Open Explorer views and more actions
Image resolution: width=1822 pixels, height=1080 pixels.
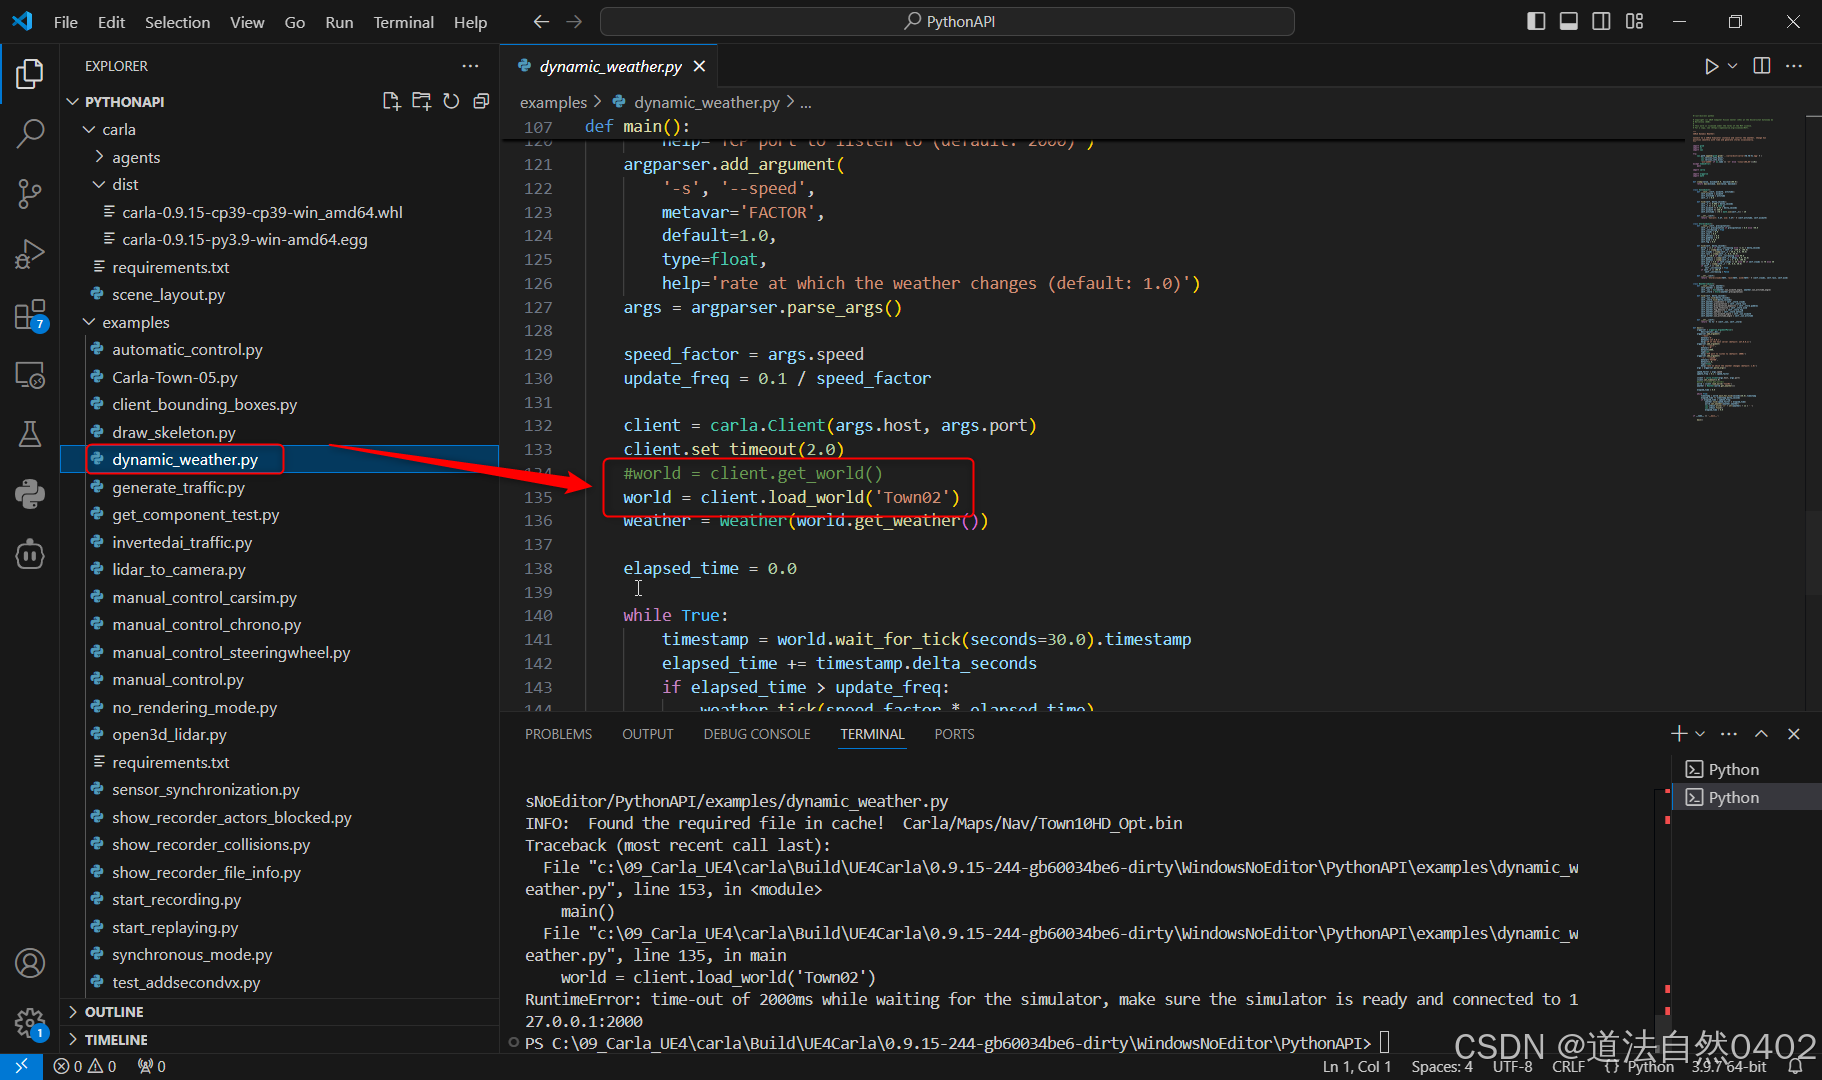pyautogui.click(x=470, y=66)
